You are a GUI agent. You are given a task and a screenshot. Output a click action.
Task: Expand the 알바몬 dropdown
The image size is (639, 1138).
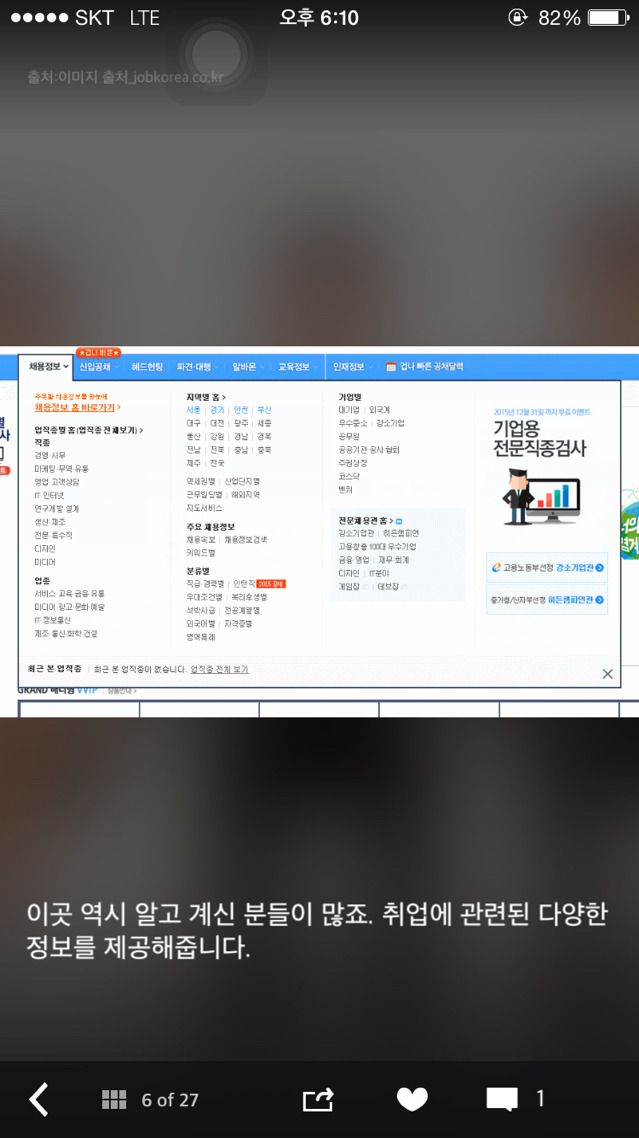[248, 367]
